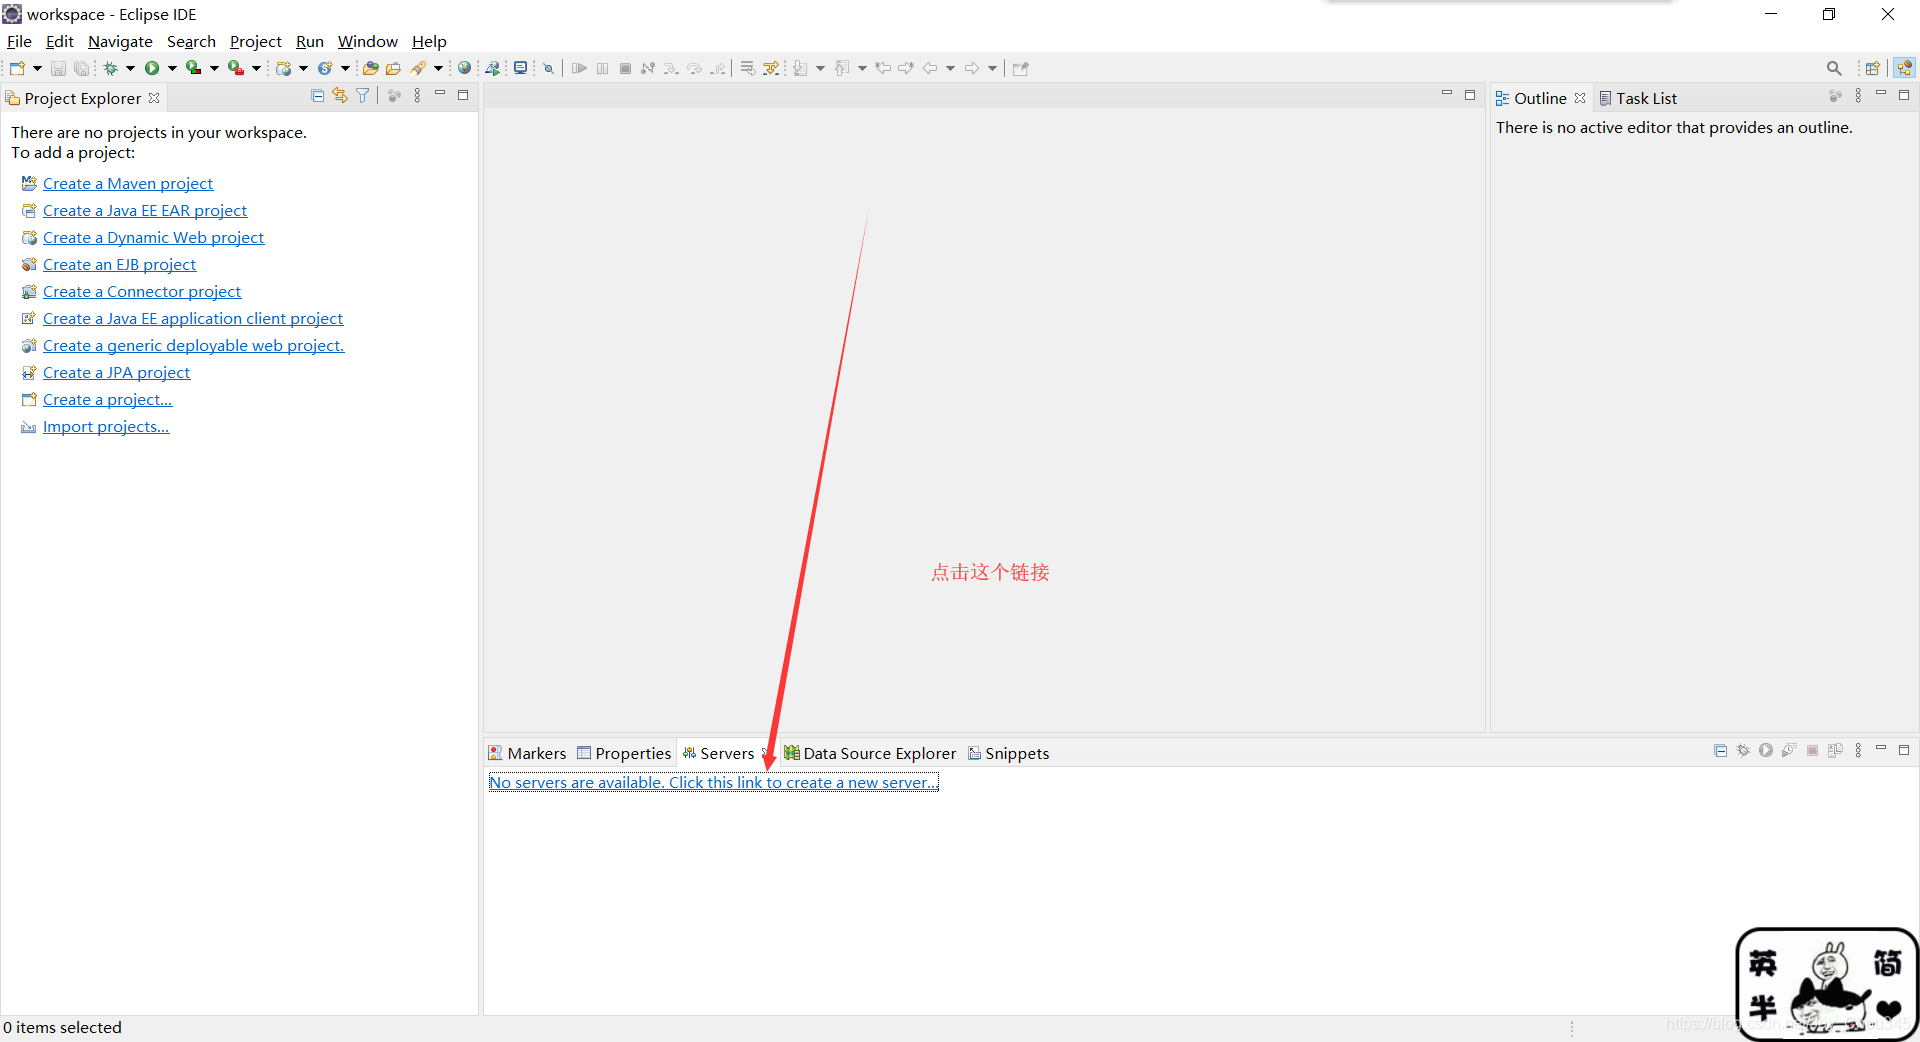Screen dimensions: 1920x1042
Task: Expand the Run dropdown arrow
Action: coord(172,68)
